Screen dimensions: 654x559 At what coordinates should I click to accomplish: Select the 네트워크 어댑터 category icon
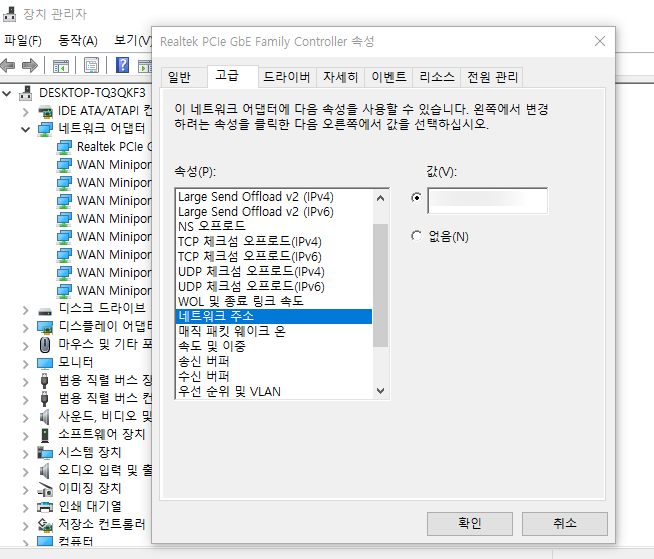45,129
